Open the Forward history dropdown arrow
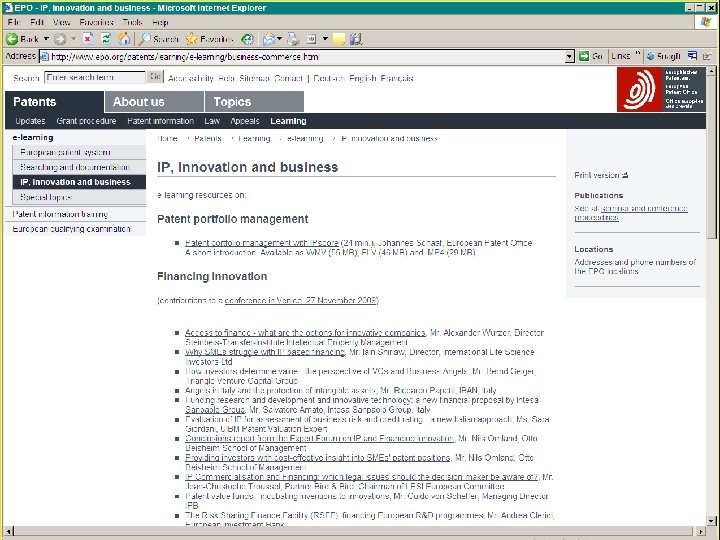Image resolution: width=720 pixels, height=540 pixels. [x=73, y=39]
